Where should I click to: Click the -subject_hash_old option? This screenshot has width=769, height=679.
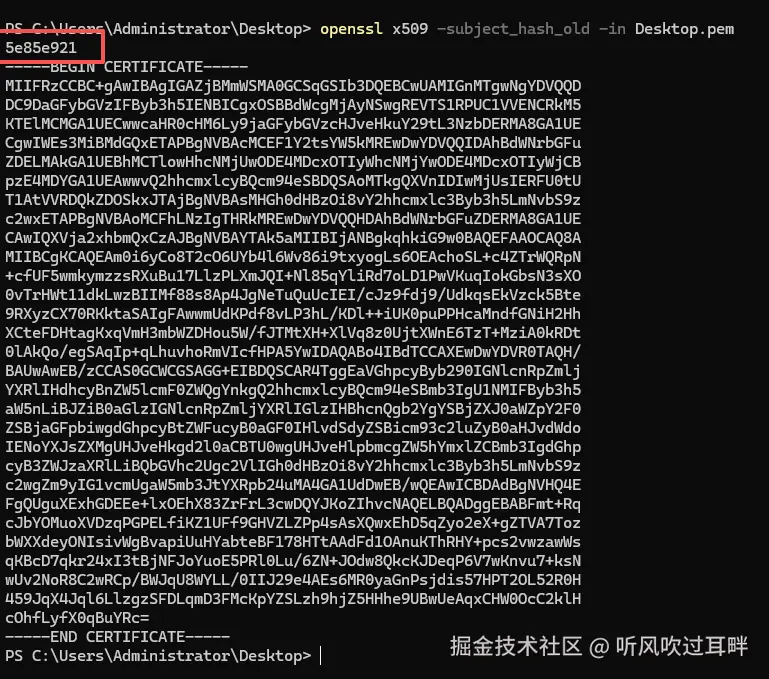pyautogui.click(x=513, y=29)
